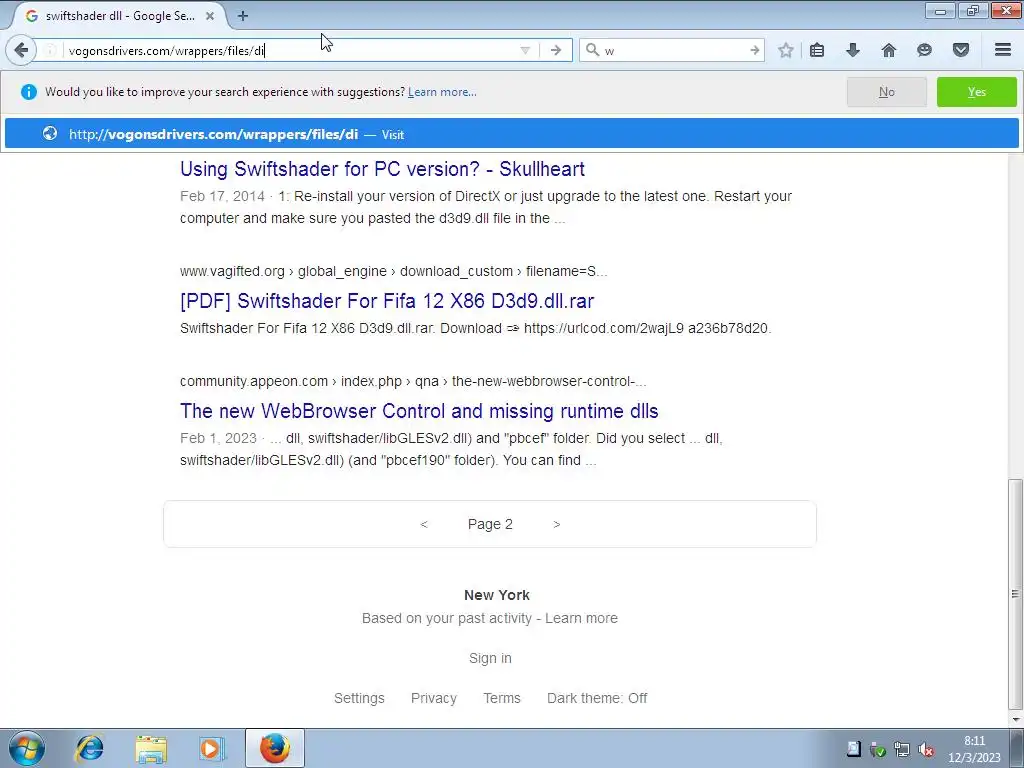
Task: Open Windows Explorer folder taskbar icon
Action: [x=151, y=748]
